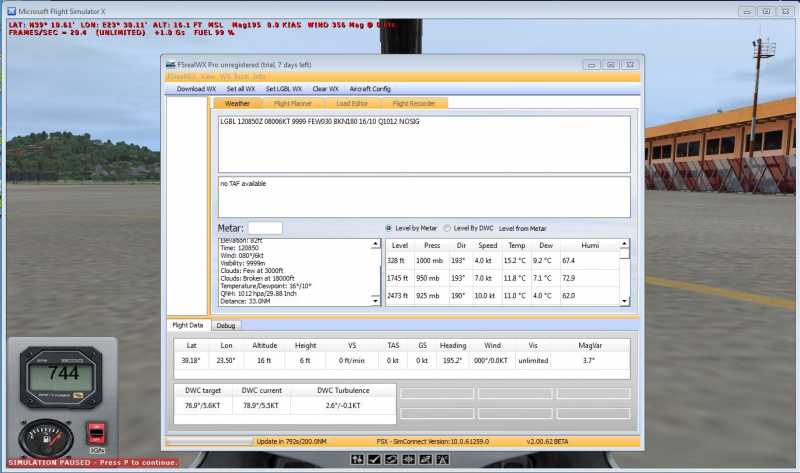Click the Clear WX button
This screenshot has width=800, height=473.
point(326,89)
